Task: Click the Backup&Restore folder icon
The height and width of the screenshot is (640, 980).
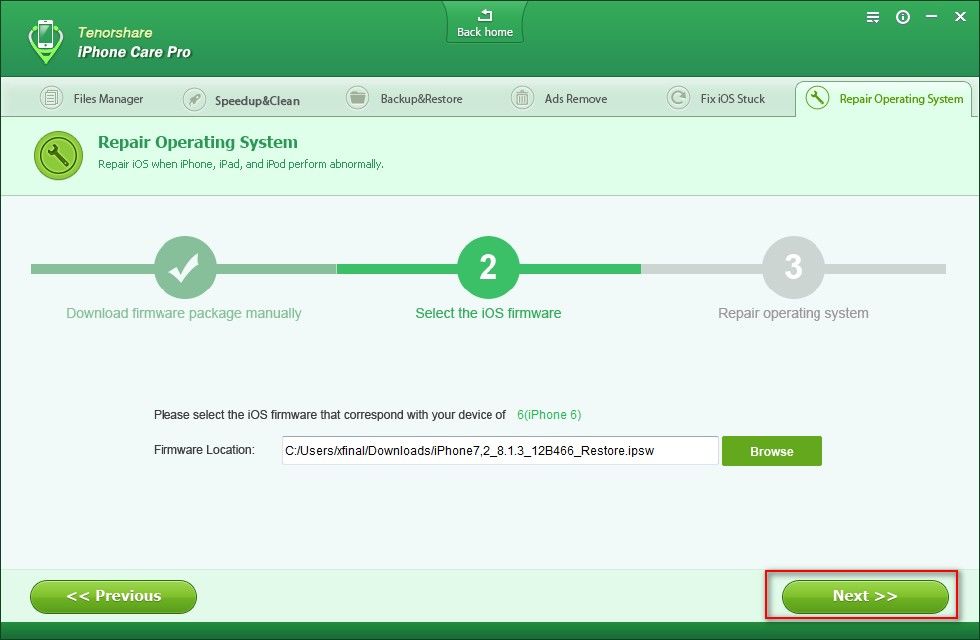Action: [x=358, y=98]
